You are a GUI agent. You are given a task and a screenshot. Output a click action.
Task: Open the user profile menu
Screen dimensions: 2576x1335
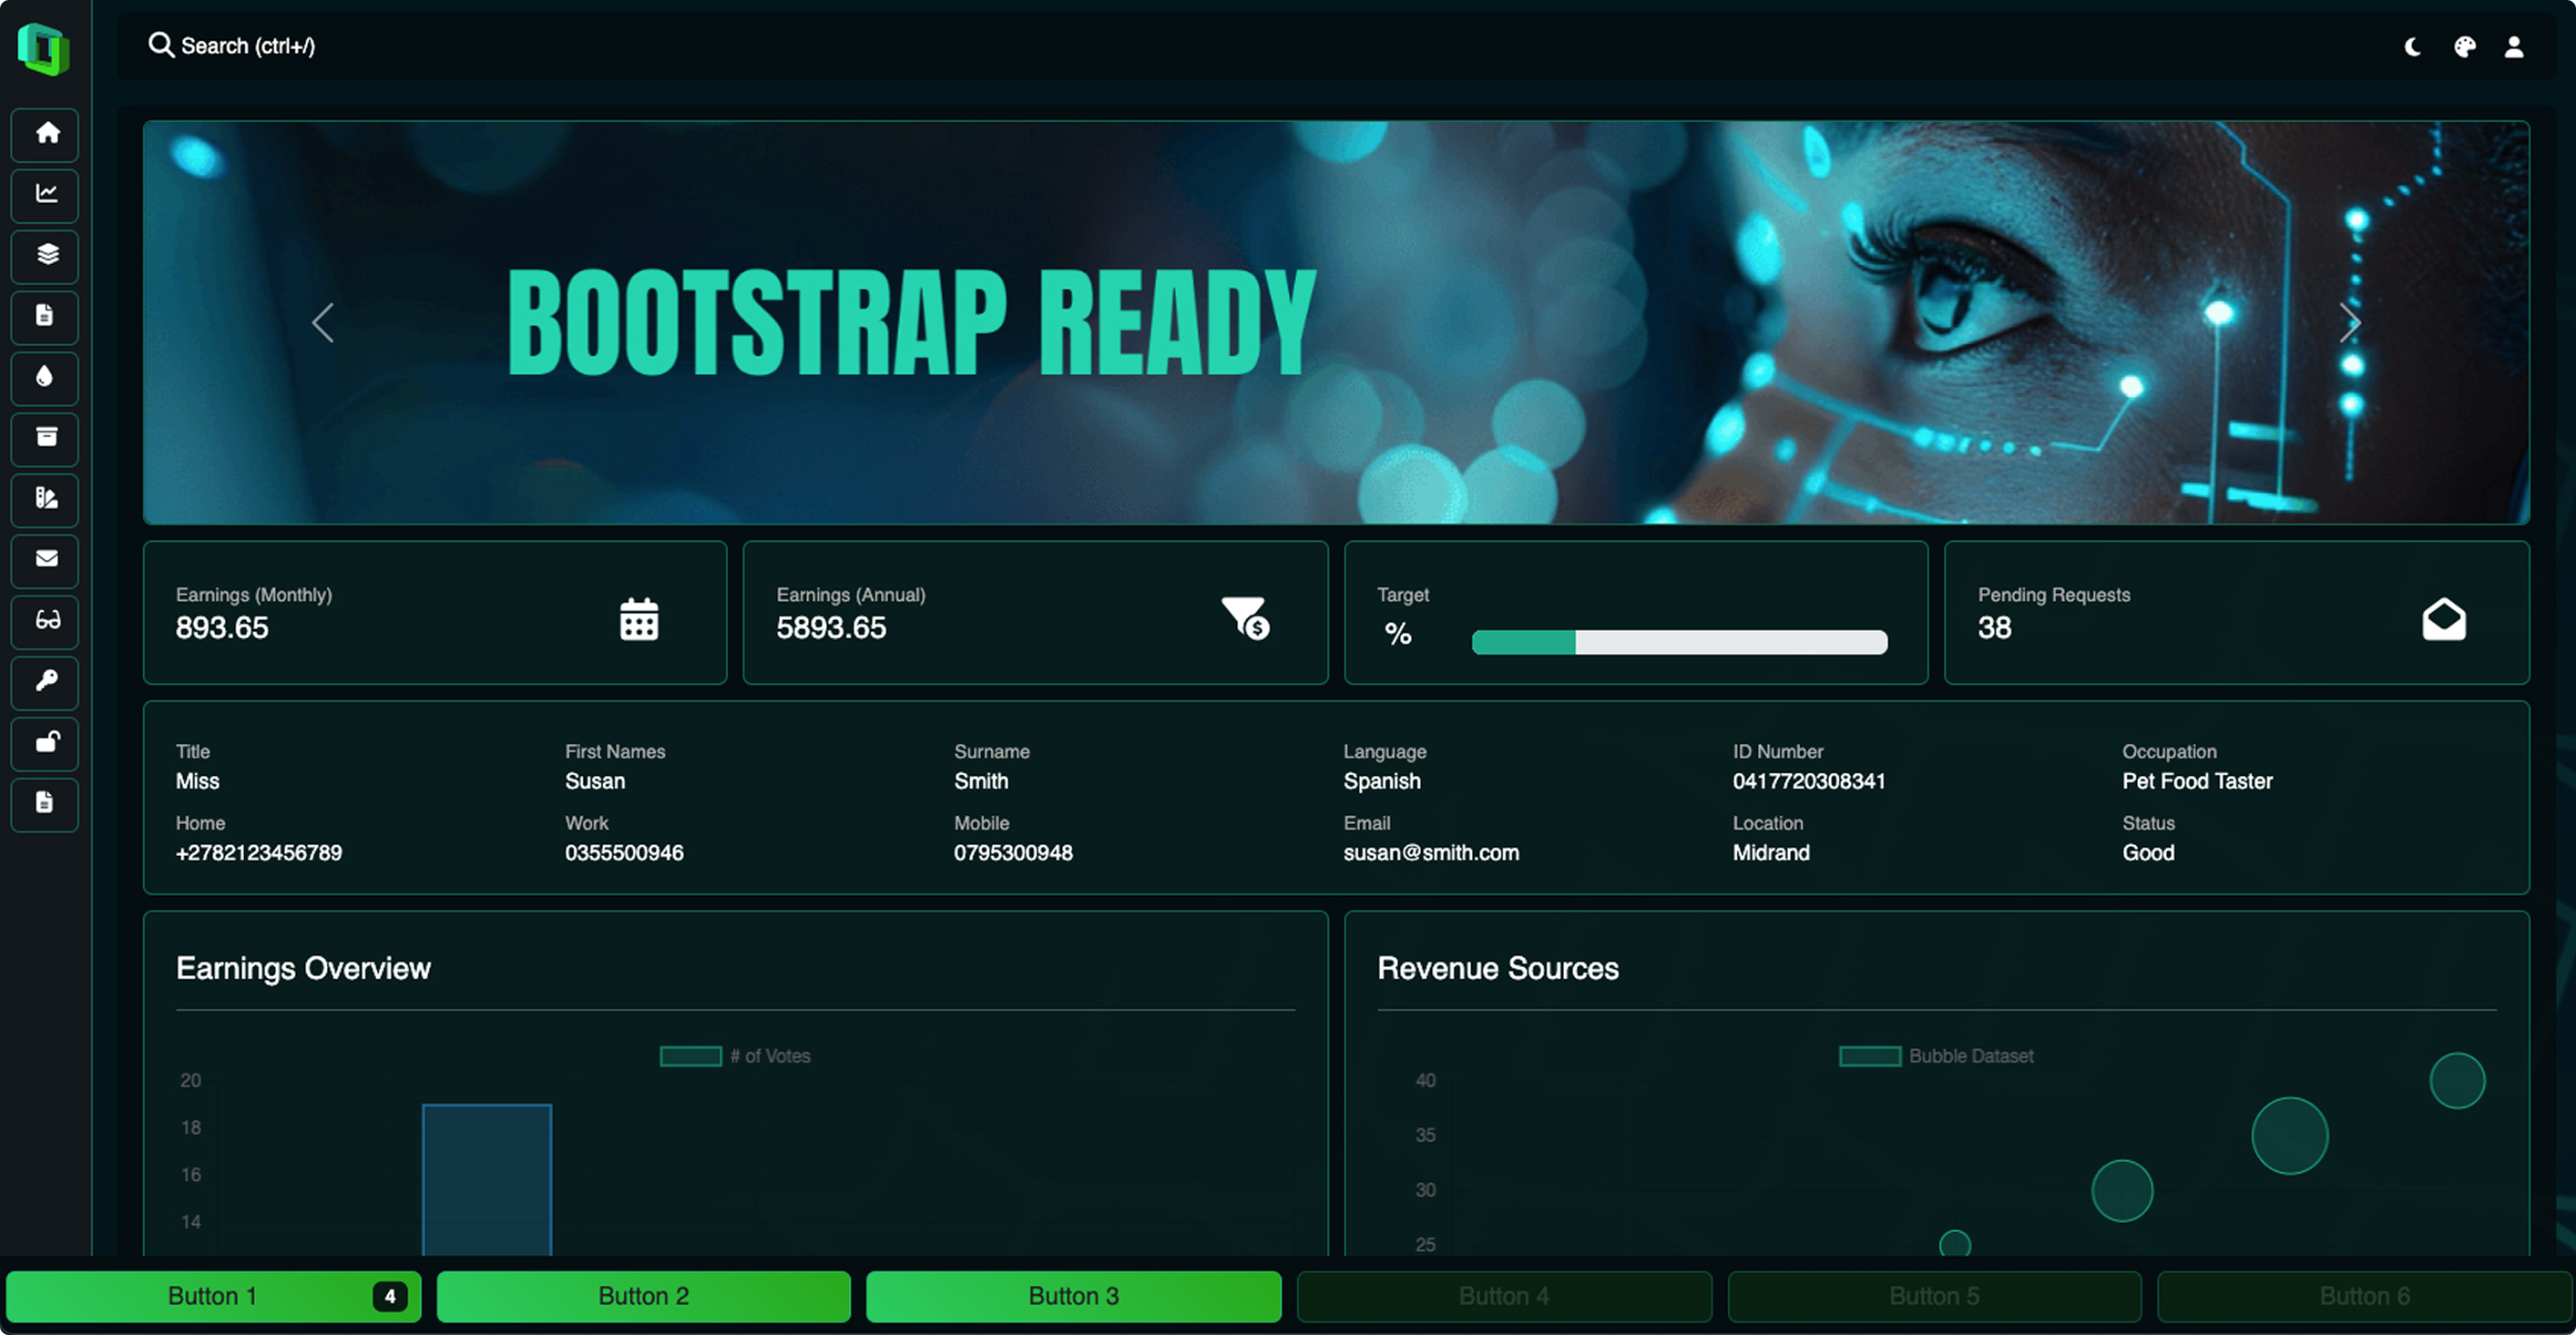(2514, 47)
